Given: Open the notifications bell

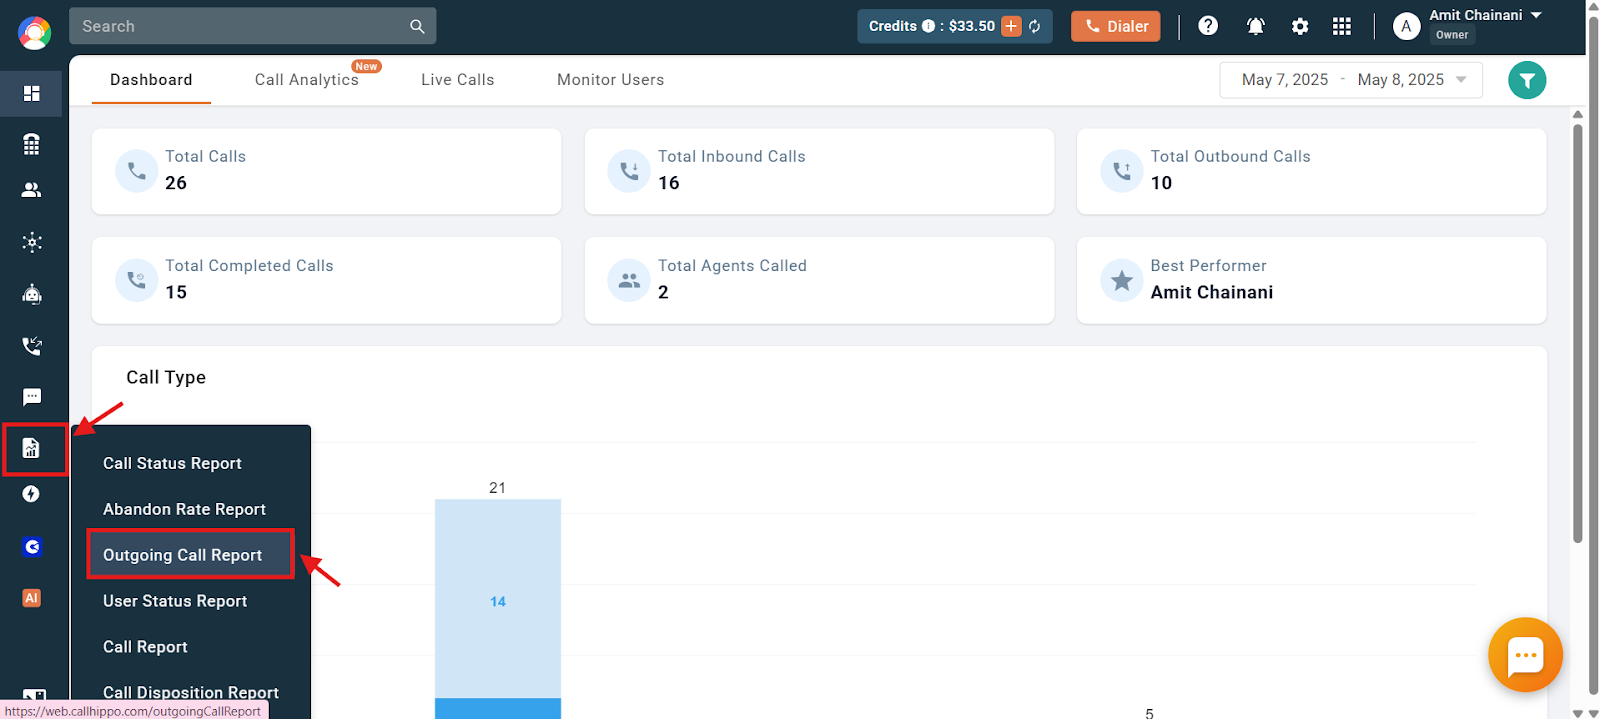Looking at the screenshot, I should click(x=1256, y=26).
